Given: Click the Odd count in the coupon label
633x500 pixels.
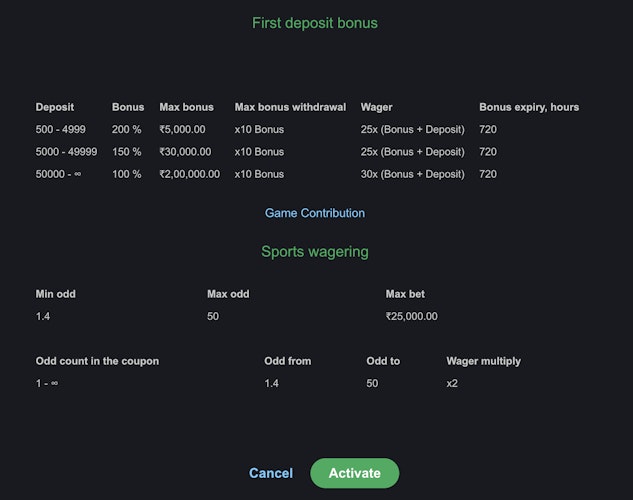Looking at the screenshot, I should (x=97, y=361).
